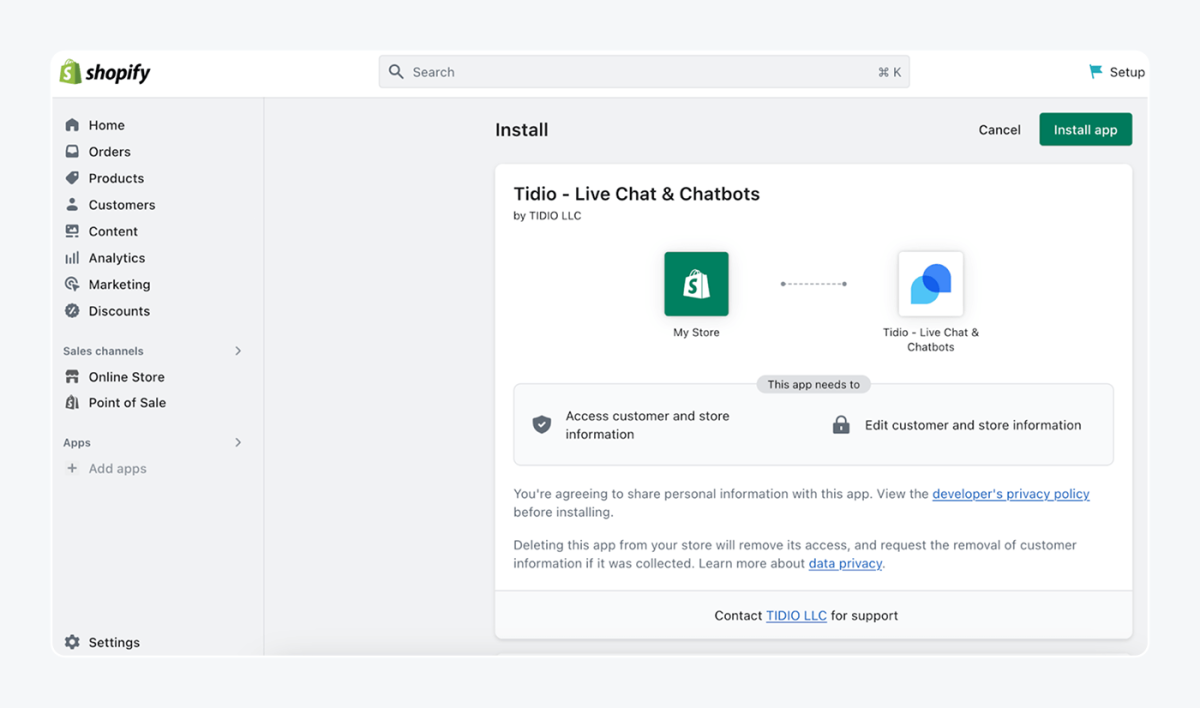Click the lock icon beside Edit customer information
Image resolution: width=1200 pixels, height=708 pixels.
tap(841, 425)
